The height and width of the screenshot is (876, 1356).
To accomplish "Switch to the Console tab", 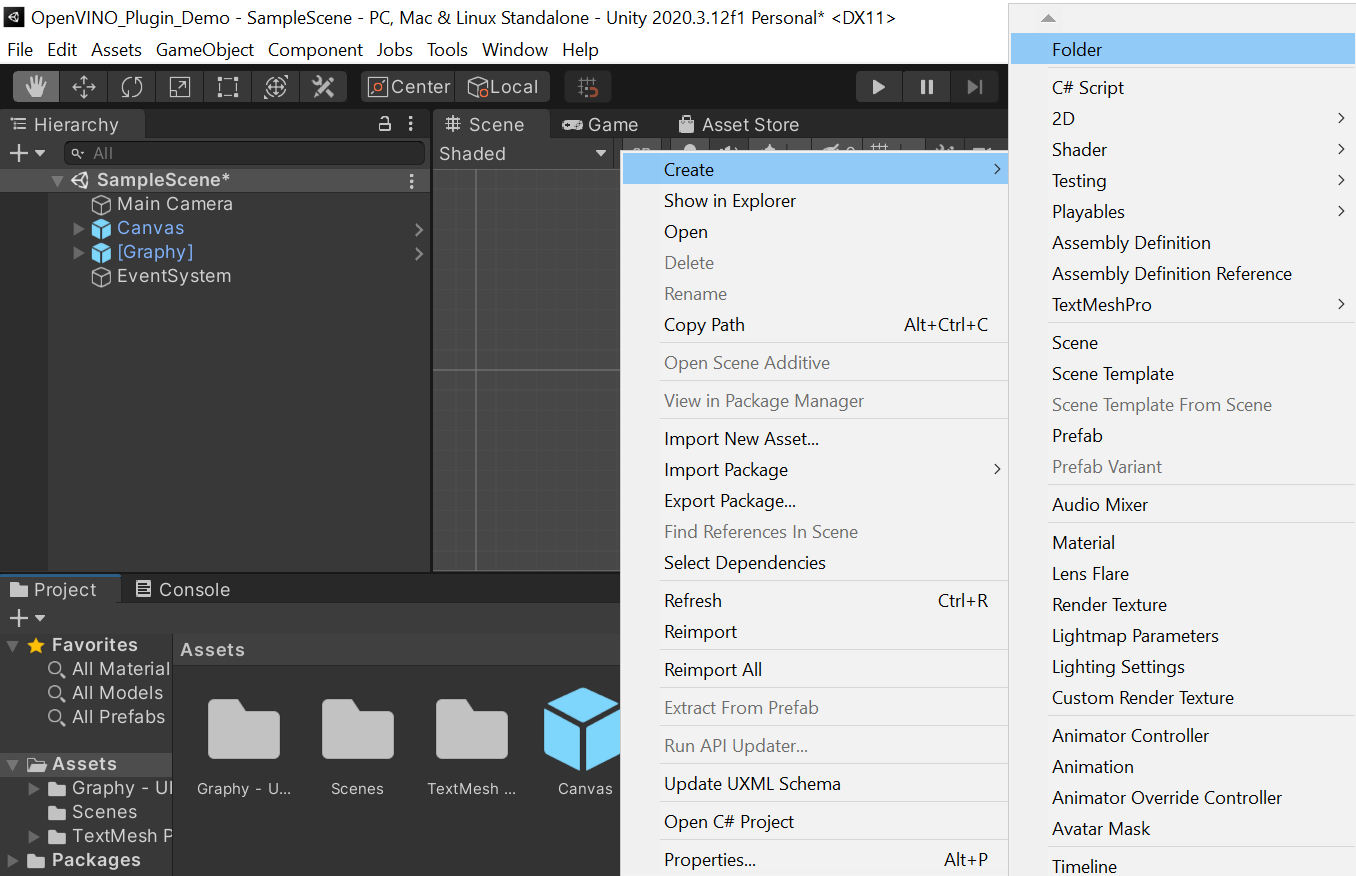I will pos(183,589).
